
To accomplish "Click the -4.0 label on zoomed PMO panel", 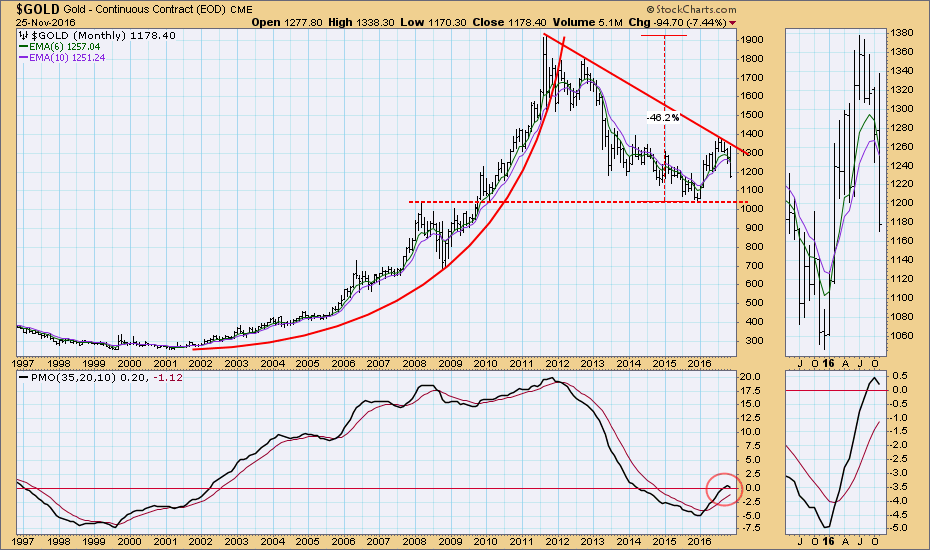I will (x=899, y=501).
